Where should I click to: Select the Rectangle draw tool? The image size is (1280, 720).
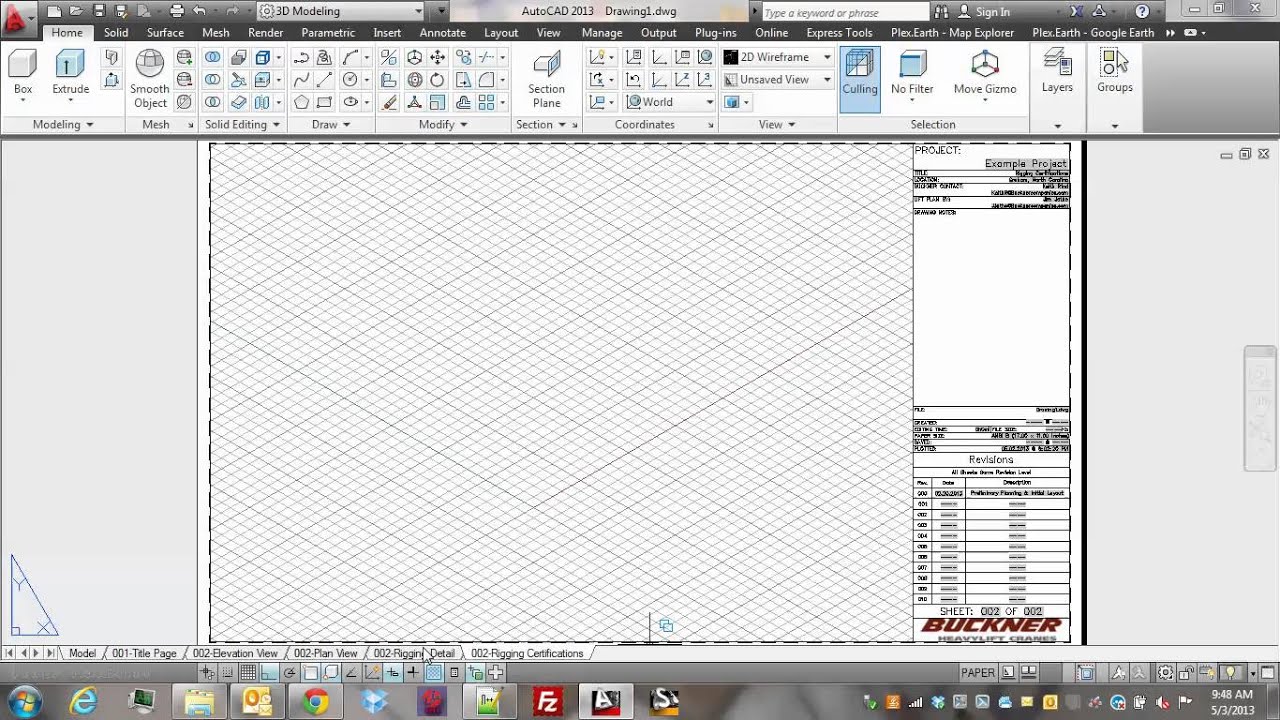pyautogui.click(x=325, y=102)
